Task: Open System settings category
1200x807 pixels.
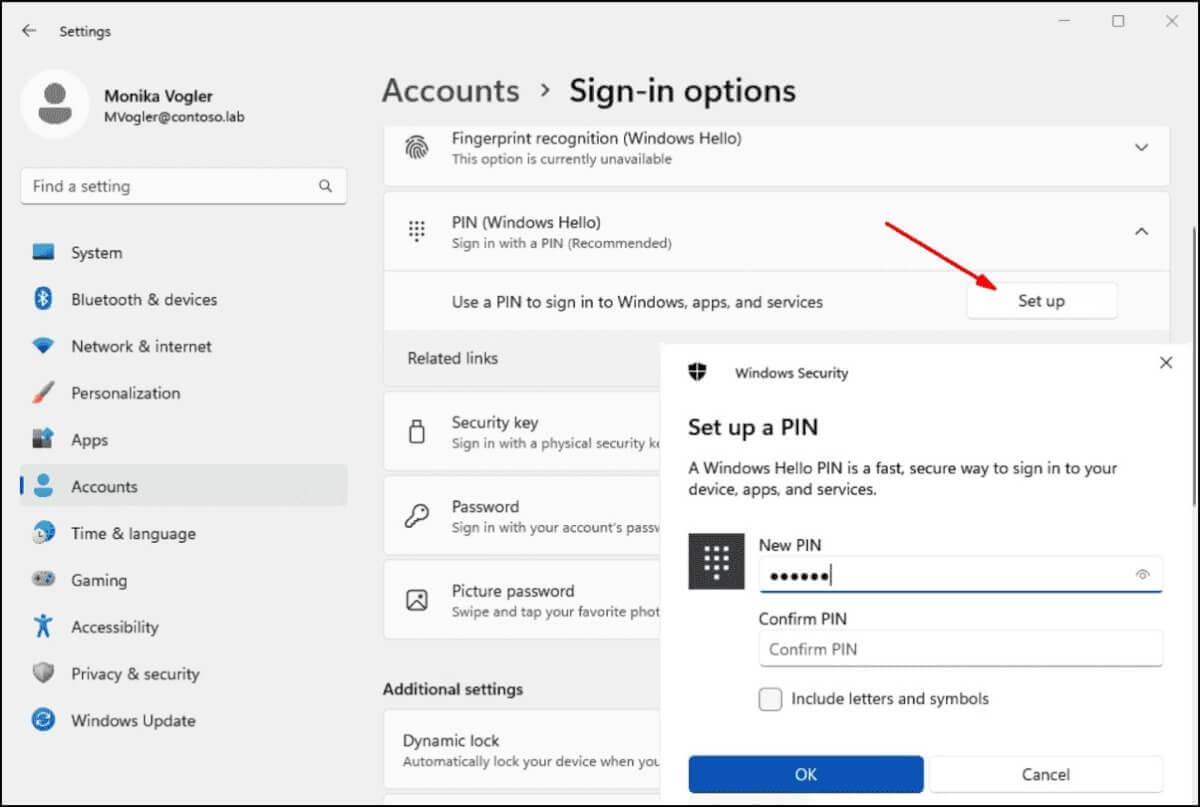Action: 184,253
